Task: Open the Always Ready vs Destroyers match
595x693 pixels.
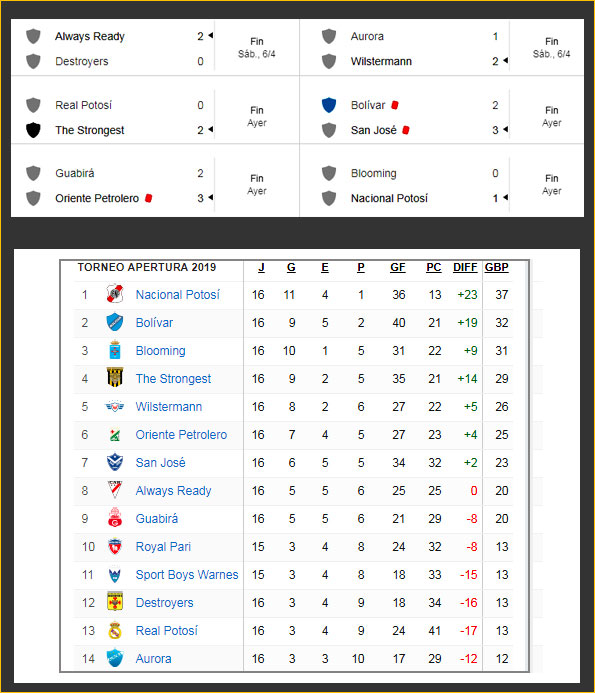Action: pos(155,48)
